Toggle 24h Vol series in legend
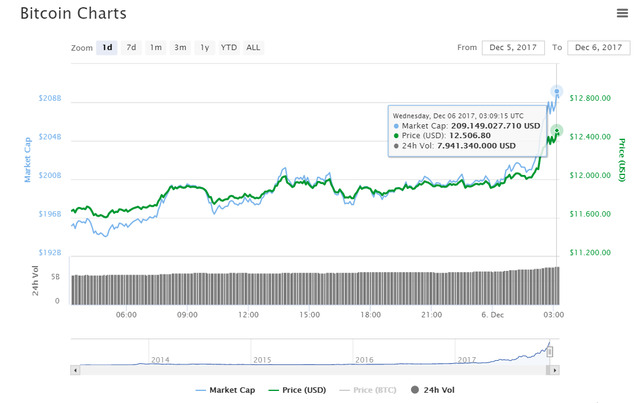Image resolution: width=640 pixels, height=403 pixels. point(439,390)
